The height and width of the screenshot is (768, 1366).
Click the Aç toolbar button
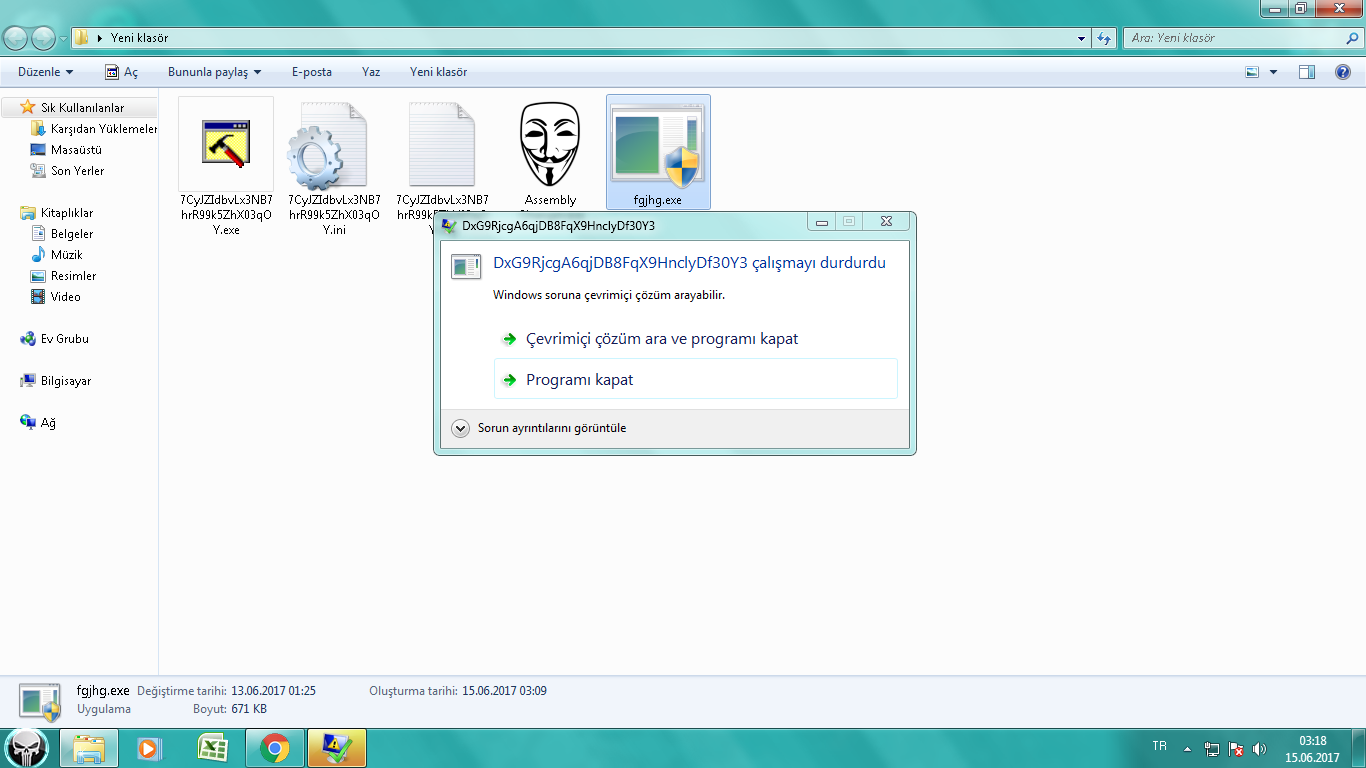pyautogui.click(x=122, y=72)
